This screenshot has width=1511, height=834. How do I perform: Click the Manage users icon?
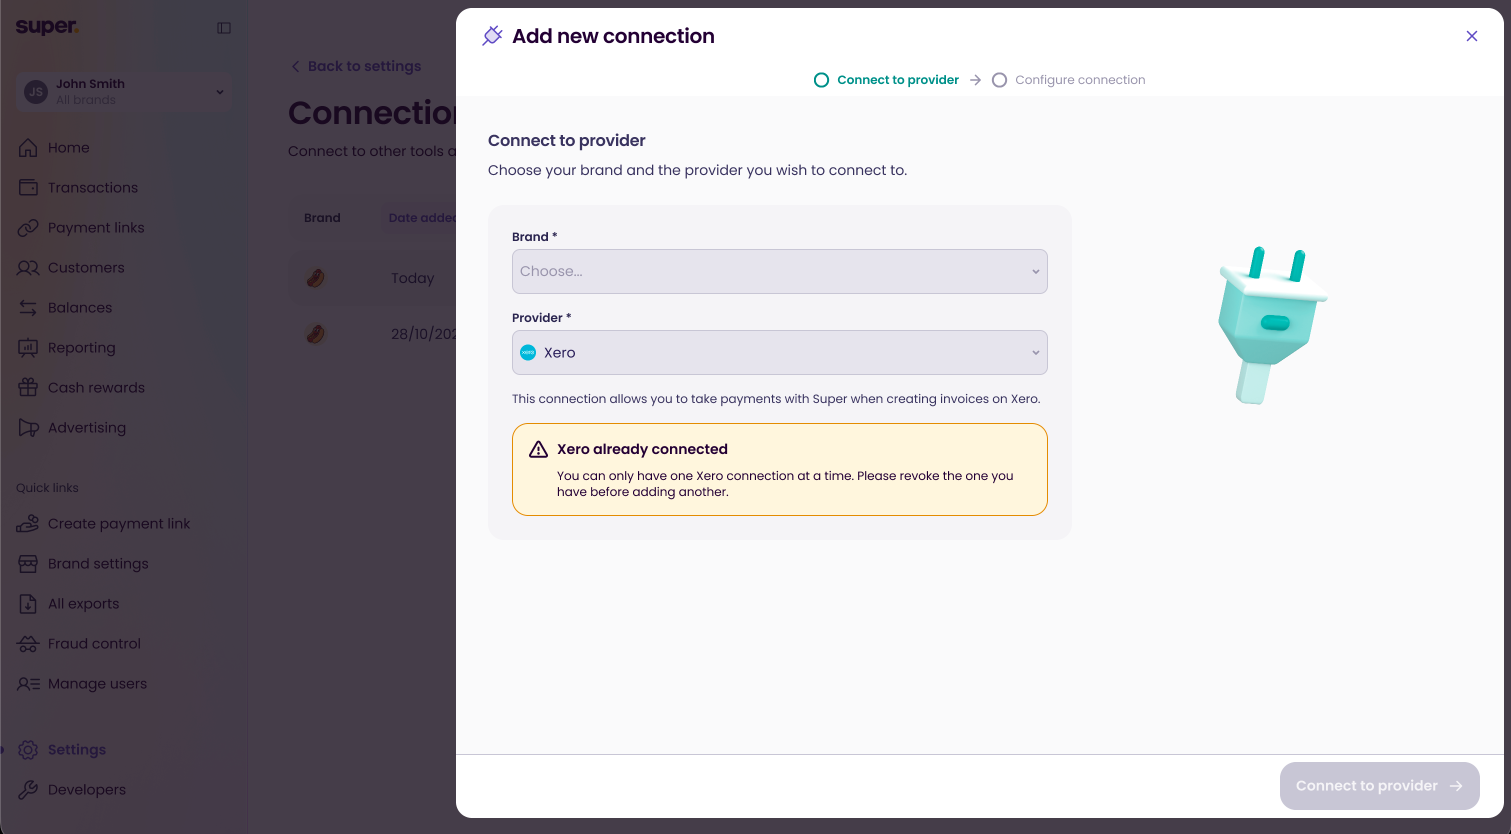(x=28, y=684)
